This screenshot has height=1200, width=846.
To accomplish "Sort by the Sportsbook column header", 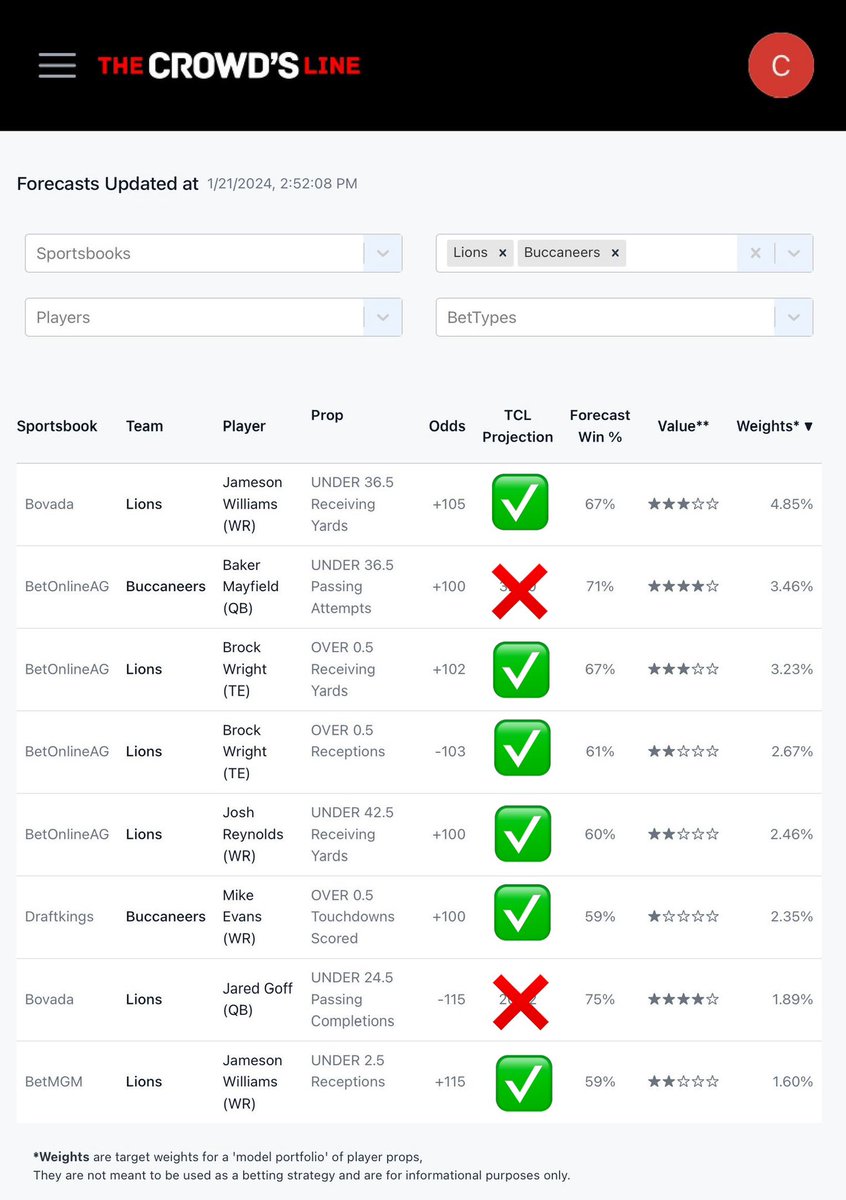I will [x=57, y=426].
